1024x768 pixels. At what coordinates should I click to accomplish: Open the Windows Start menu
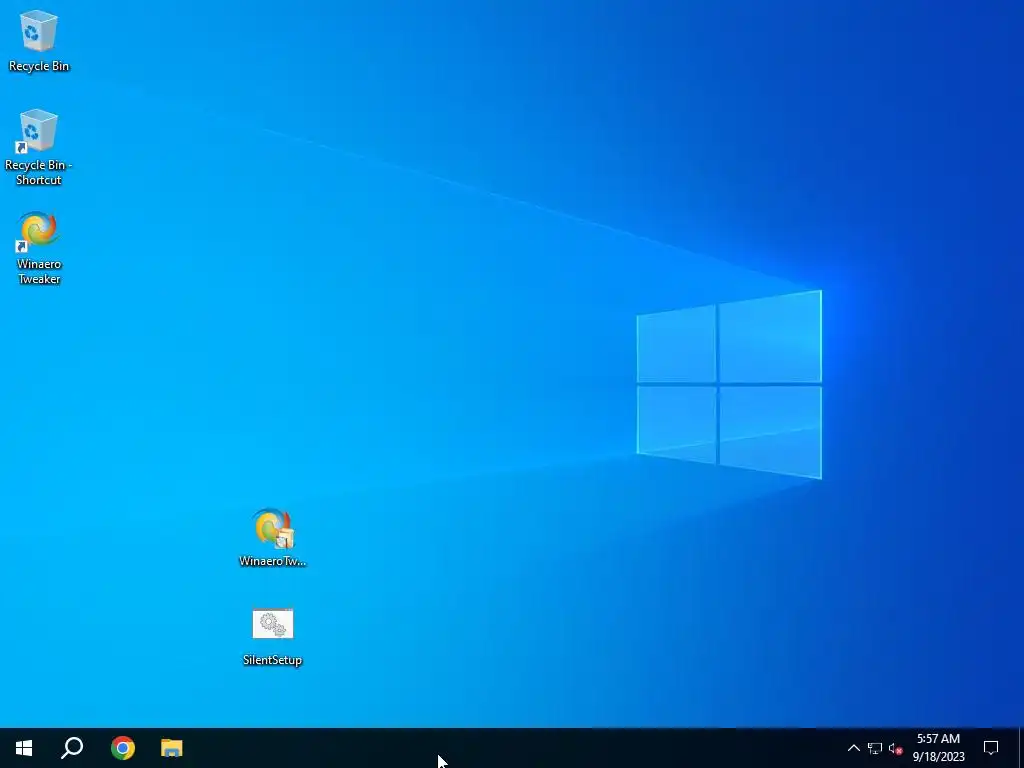[x=24, y=748]
